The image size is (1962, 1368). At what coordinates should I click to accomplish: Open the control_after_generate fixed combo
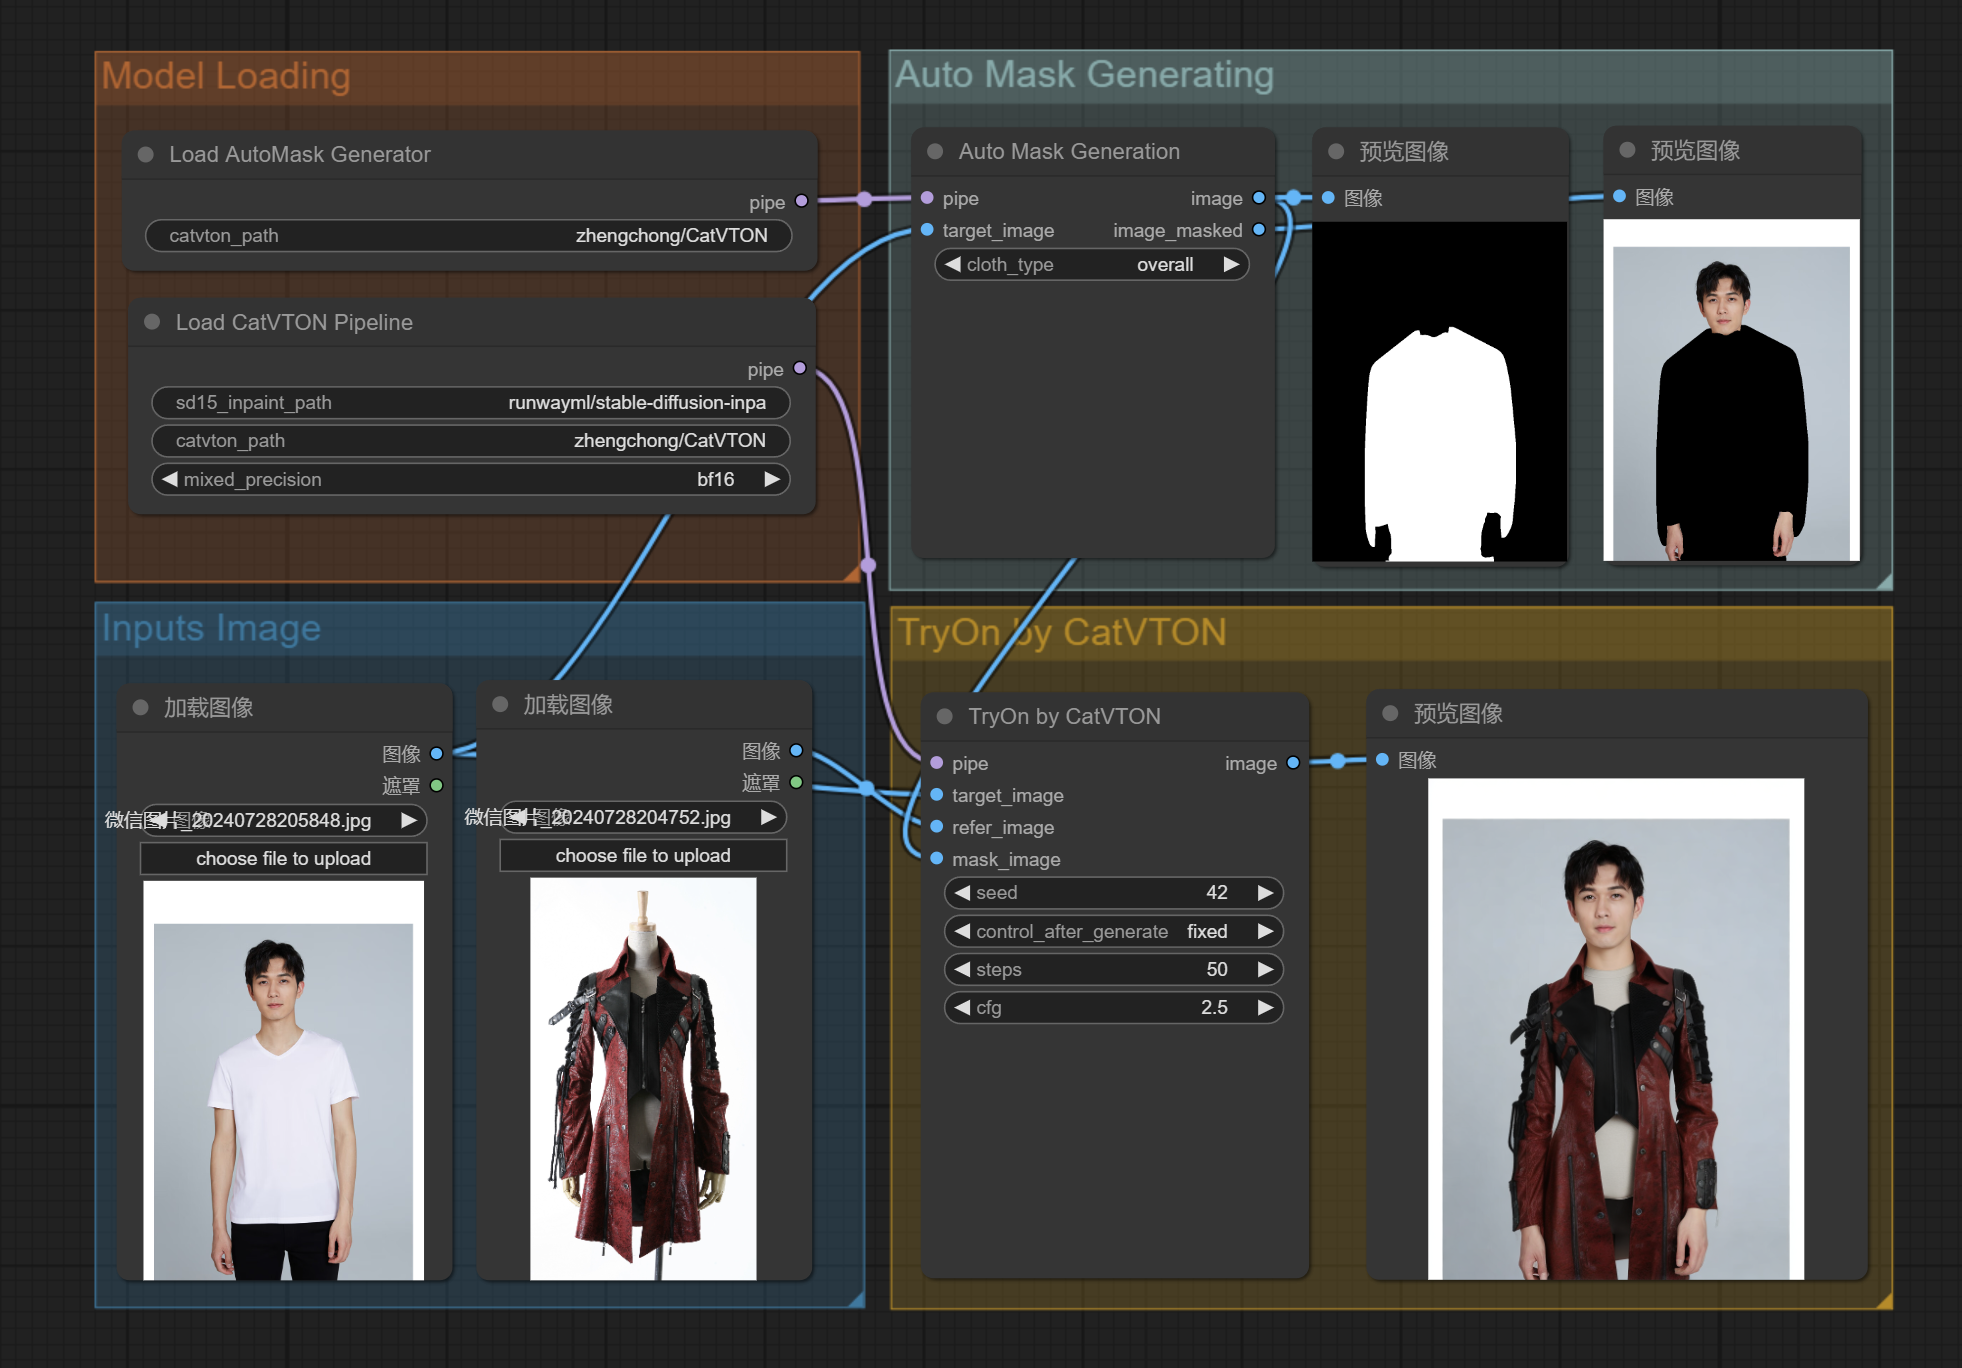tap(1114, 932)
